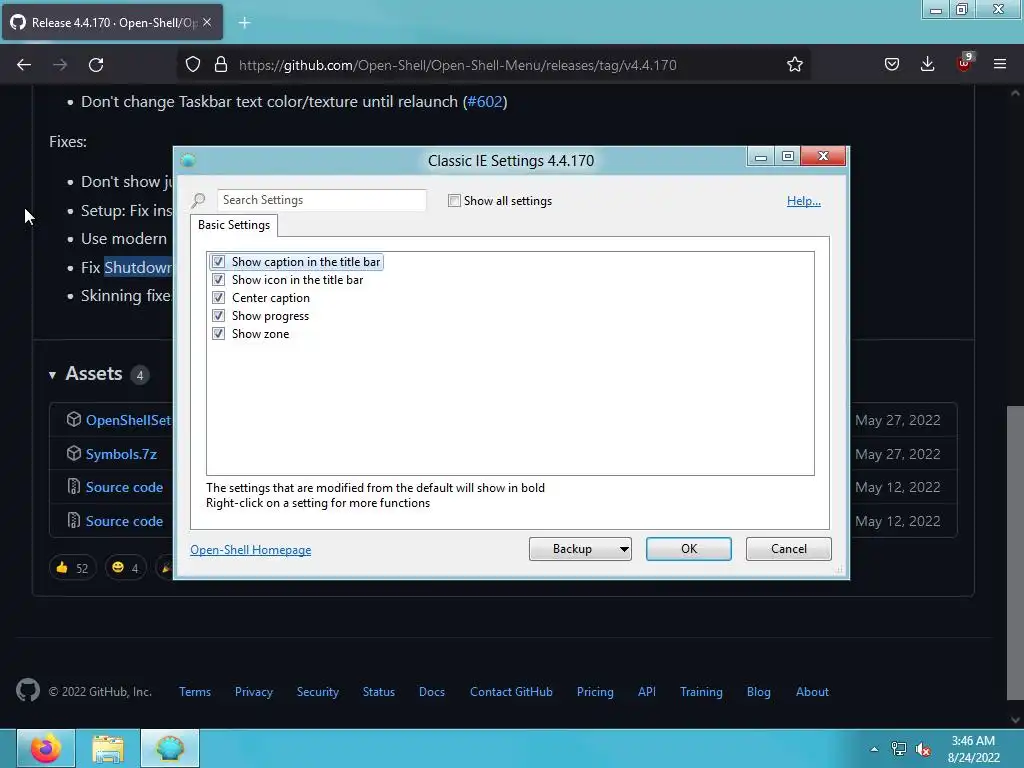Go back in Firefox browser
The width and height of the screenshot is (1024, 768).
24,65
